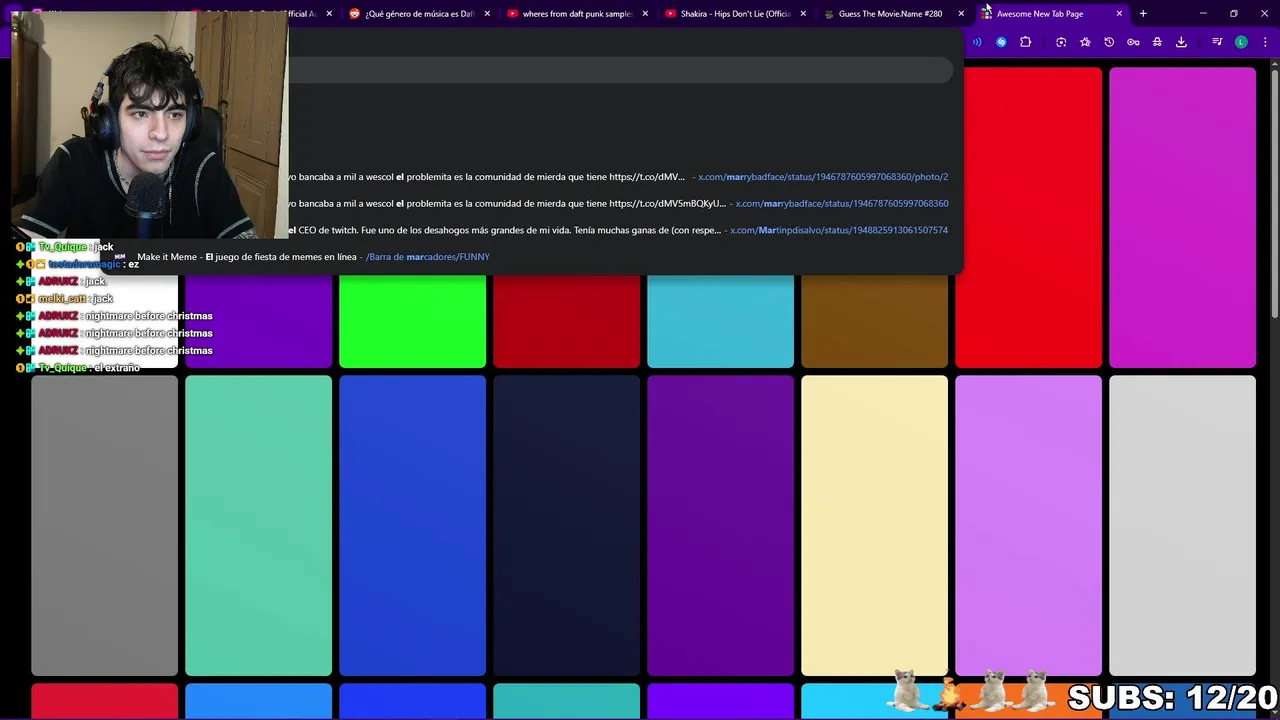Screen dimensions: 1280x720
Task: Click the purple tile in the bottom row
Action: coord(720,702)
